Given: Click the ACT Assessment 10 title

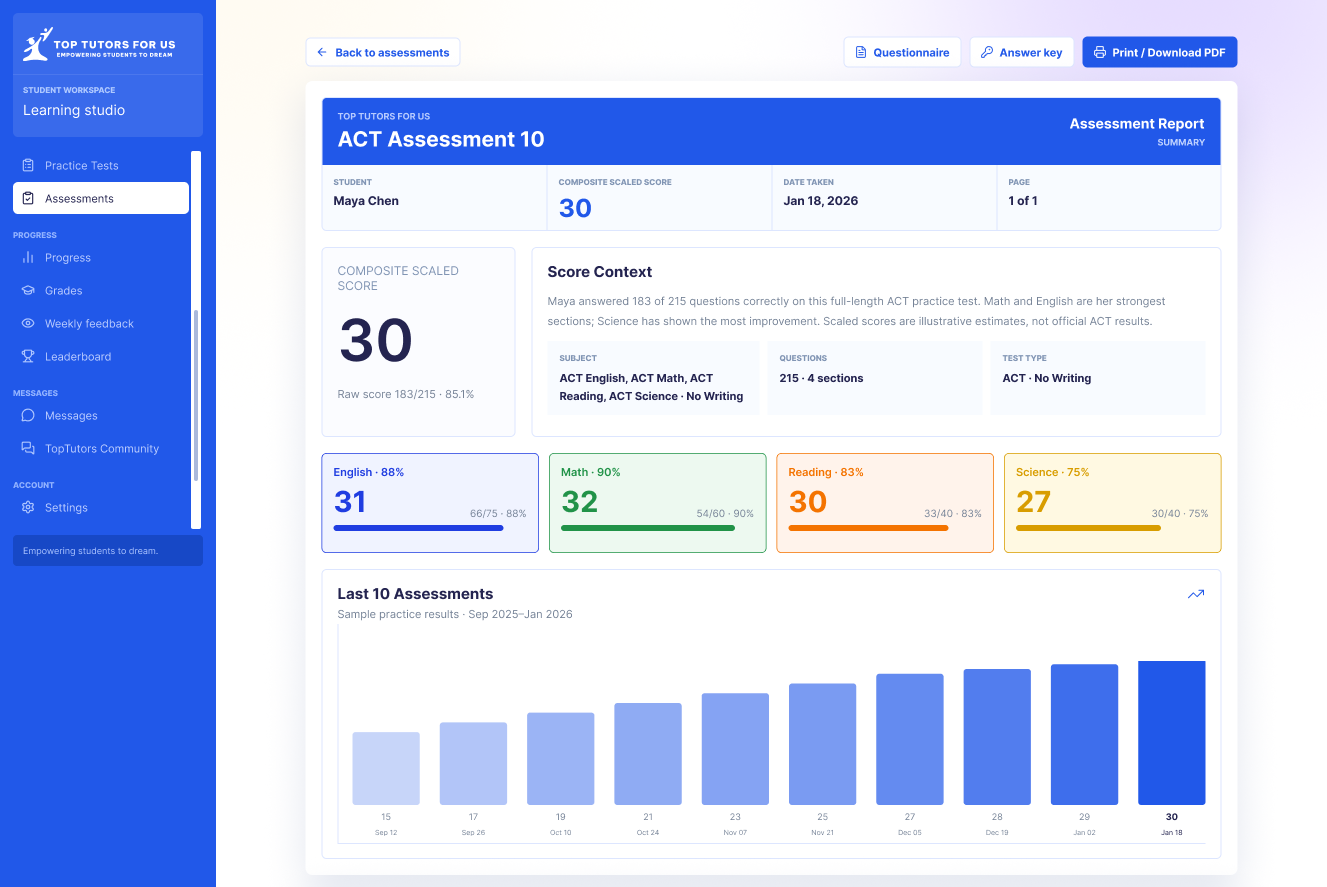Looking at the screenshot, I should [441, 139].
